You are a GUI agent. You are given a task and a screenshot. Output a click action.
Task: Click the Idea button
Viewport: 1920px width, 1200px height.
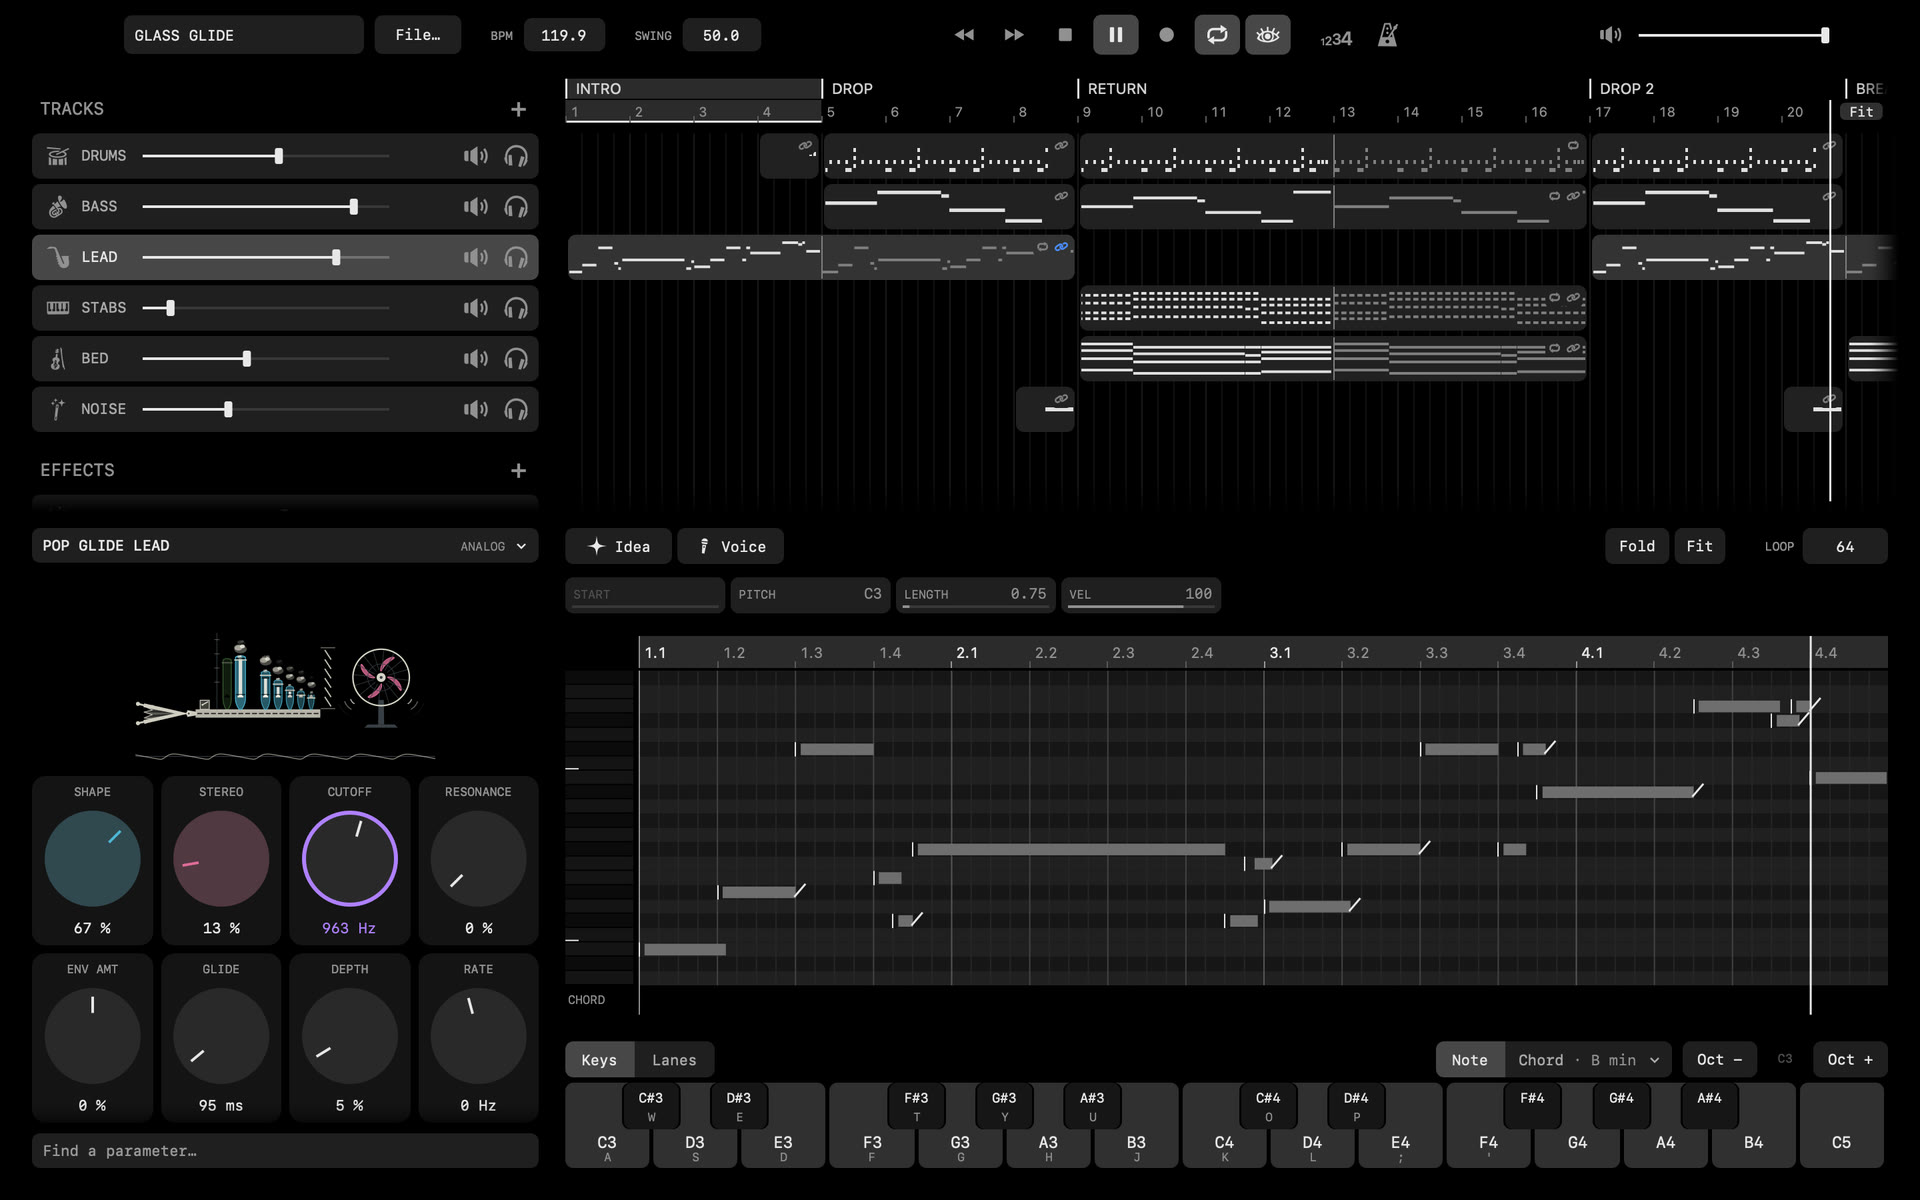click(x=619, y=546)
